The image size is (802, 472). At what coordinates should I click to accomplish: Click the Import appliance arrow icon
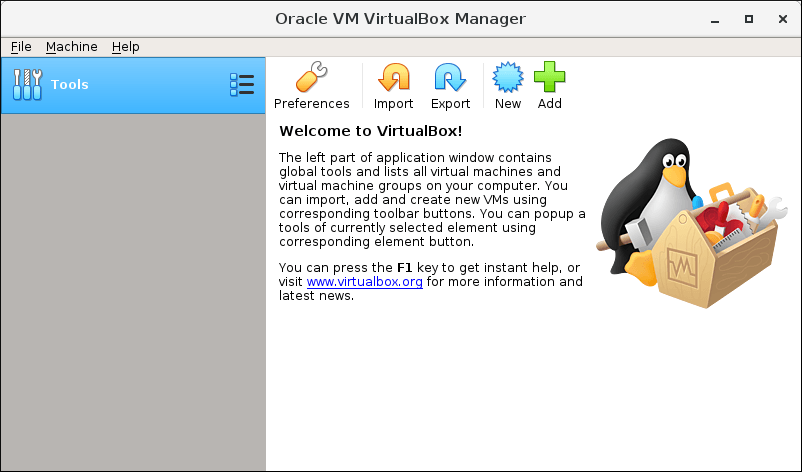click(x=393, y=77)
